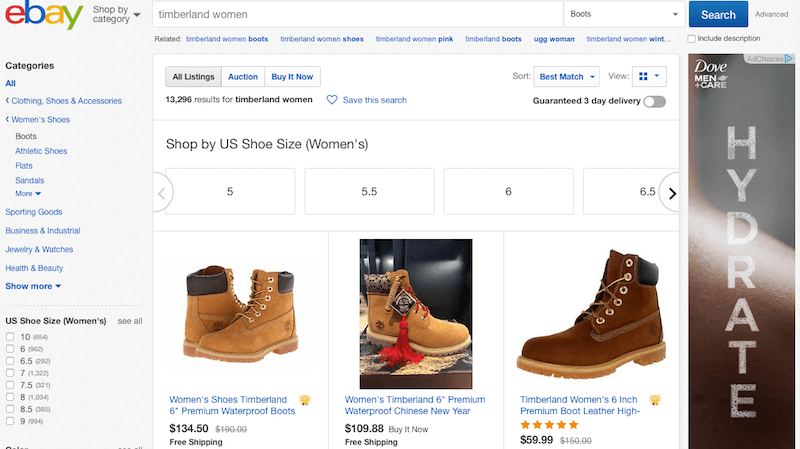Image resolution: width=800 pixels, height=449 pixels.
Task: Check US shoe size 7 filter
Action: (x=10, y=373)
